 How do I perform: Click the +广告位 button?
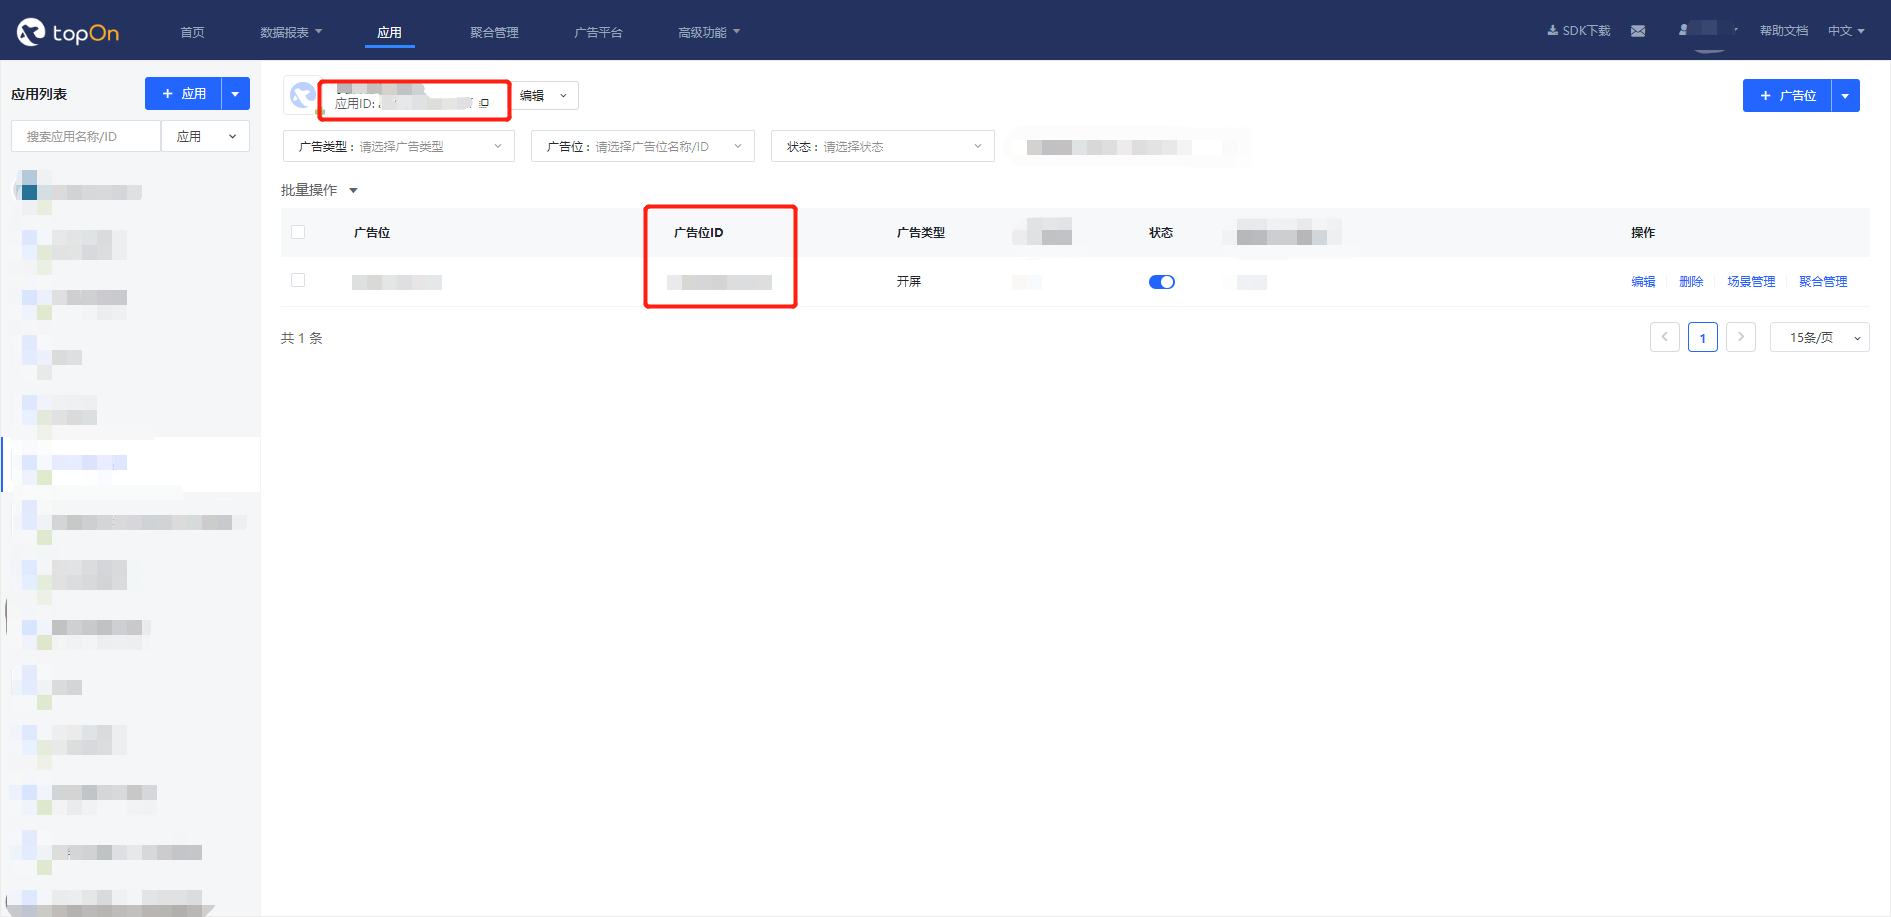pyautogui.click(x=1787, y=95)
